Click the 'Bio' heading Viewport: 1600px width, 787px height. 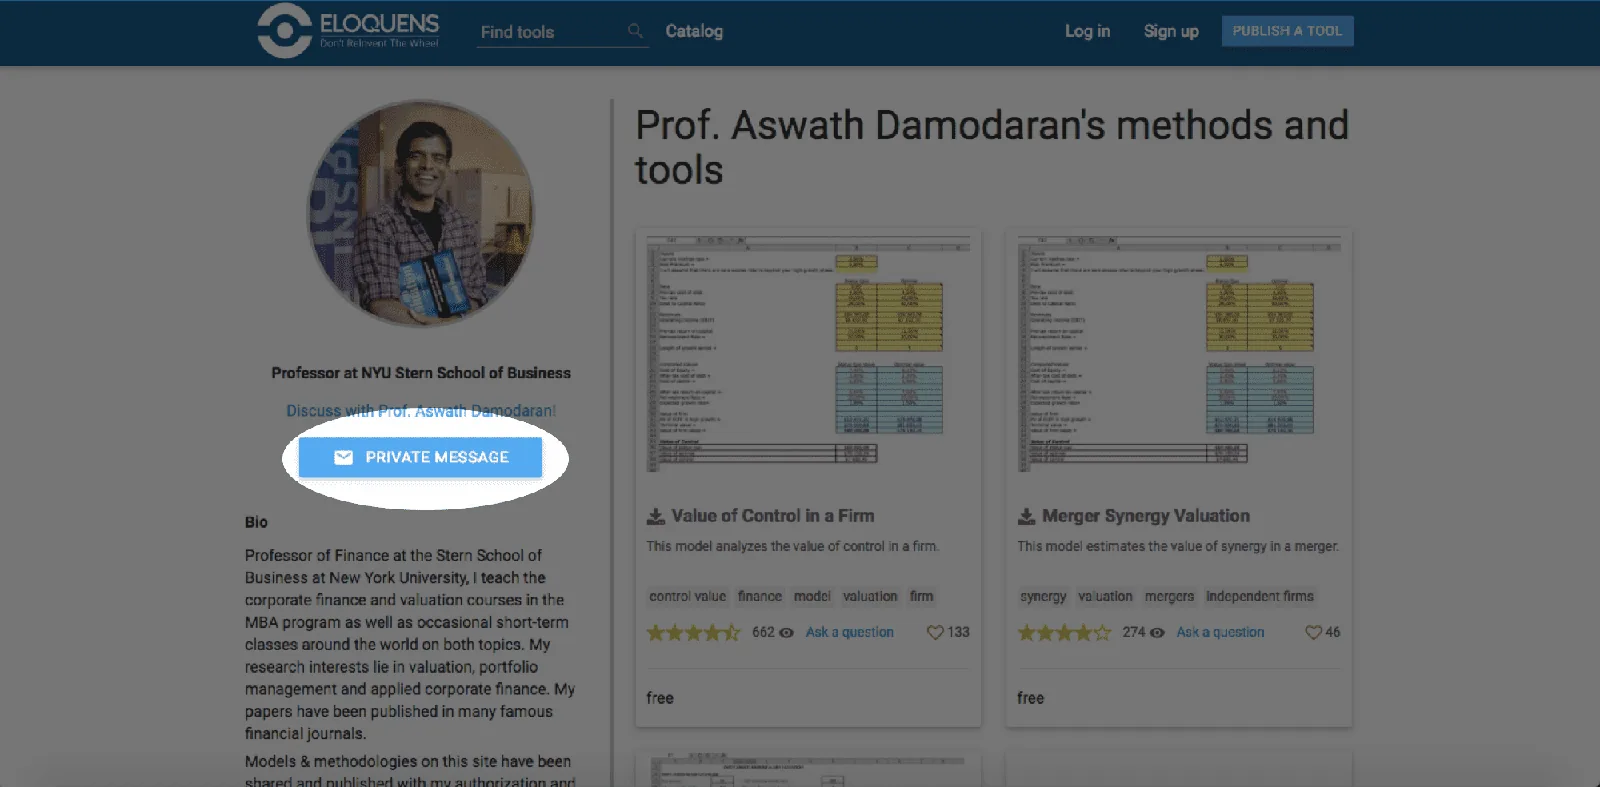tap(256, 522)
